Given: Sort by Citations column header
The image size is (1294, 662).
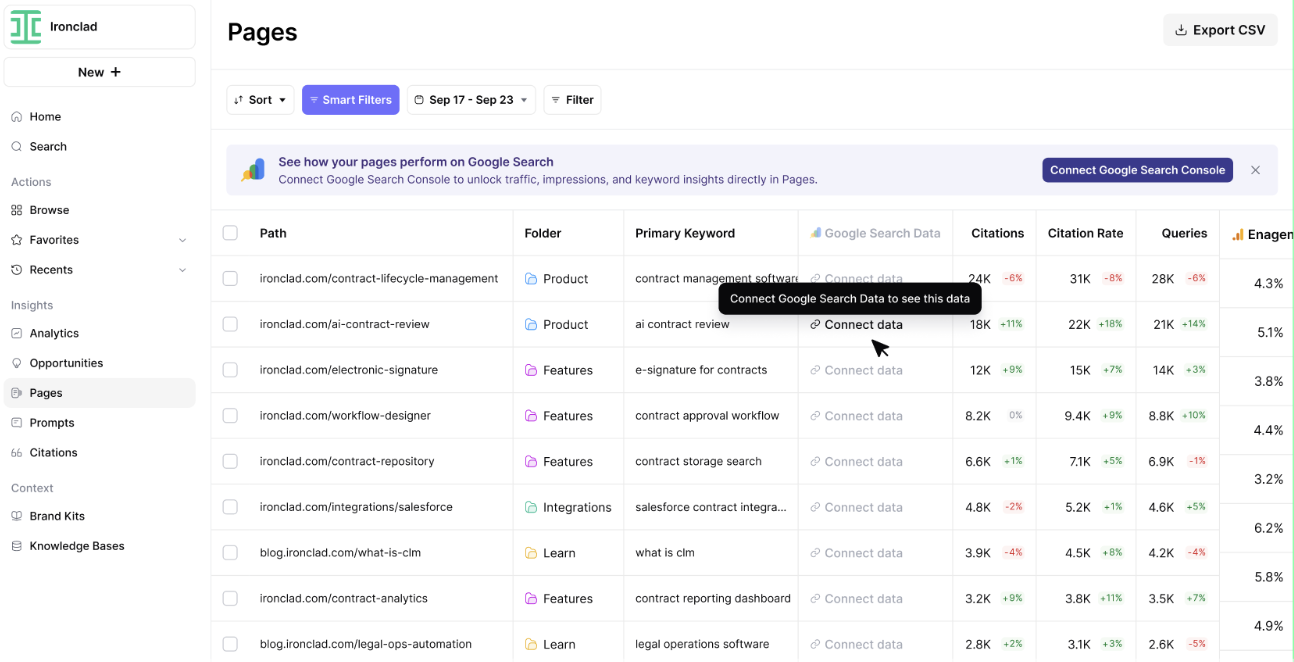Looking at the screenshot, I should pyautogui.click(x=997, y=234).
